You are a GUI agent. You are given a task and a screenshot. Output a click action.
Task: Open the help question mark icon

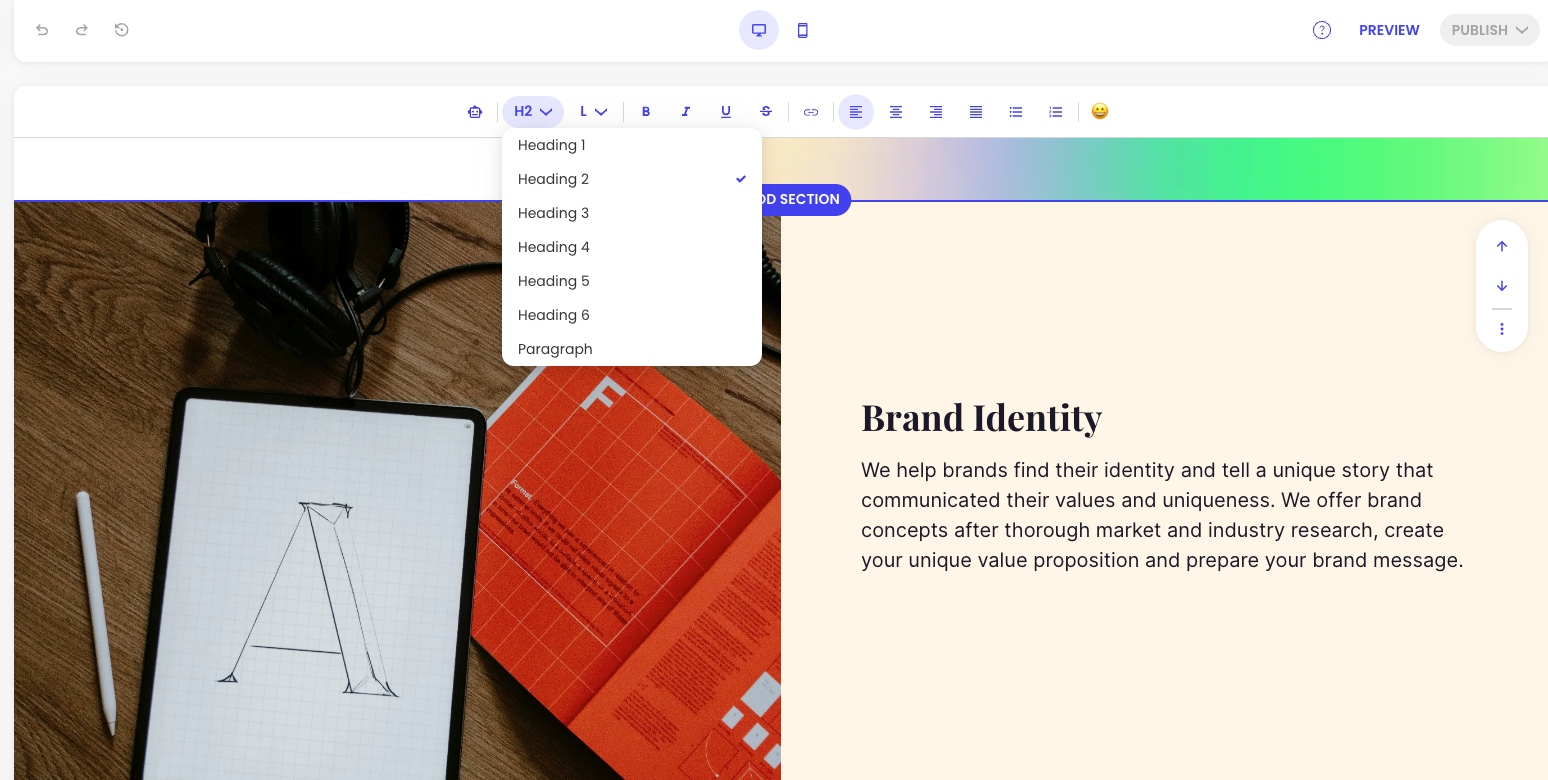click(x=1322, y=30)
